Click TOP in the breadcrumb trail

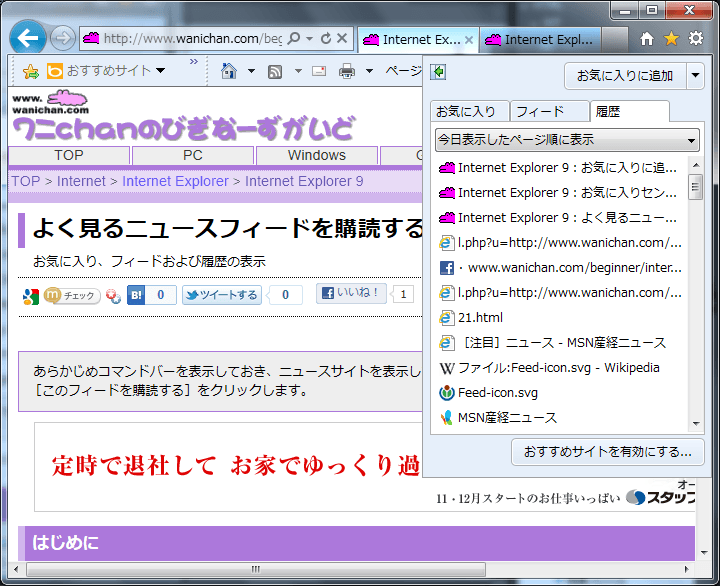click(26, 181)
